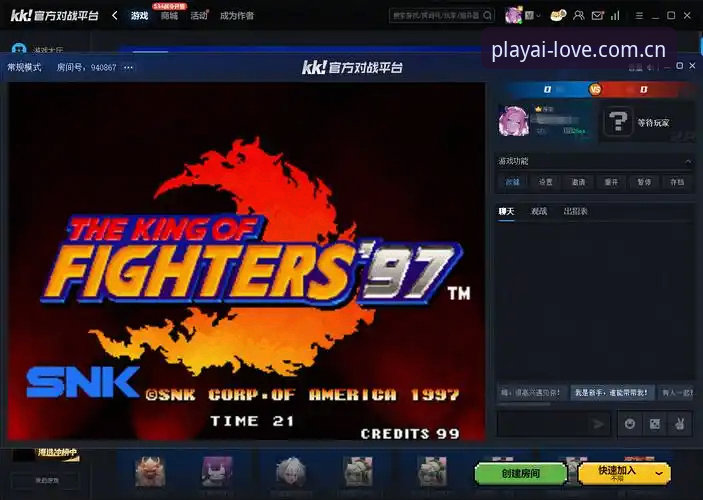
Task: Open the three-dot menu beside room number
Action: (x=128, y=67)
